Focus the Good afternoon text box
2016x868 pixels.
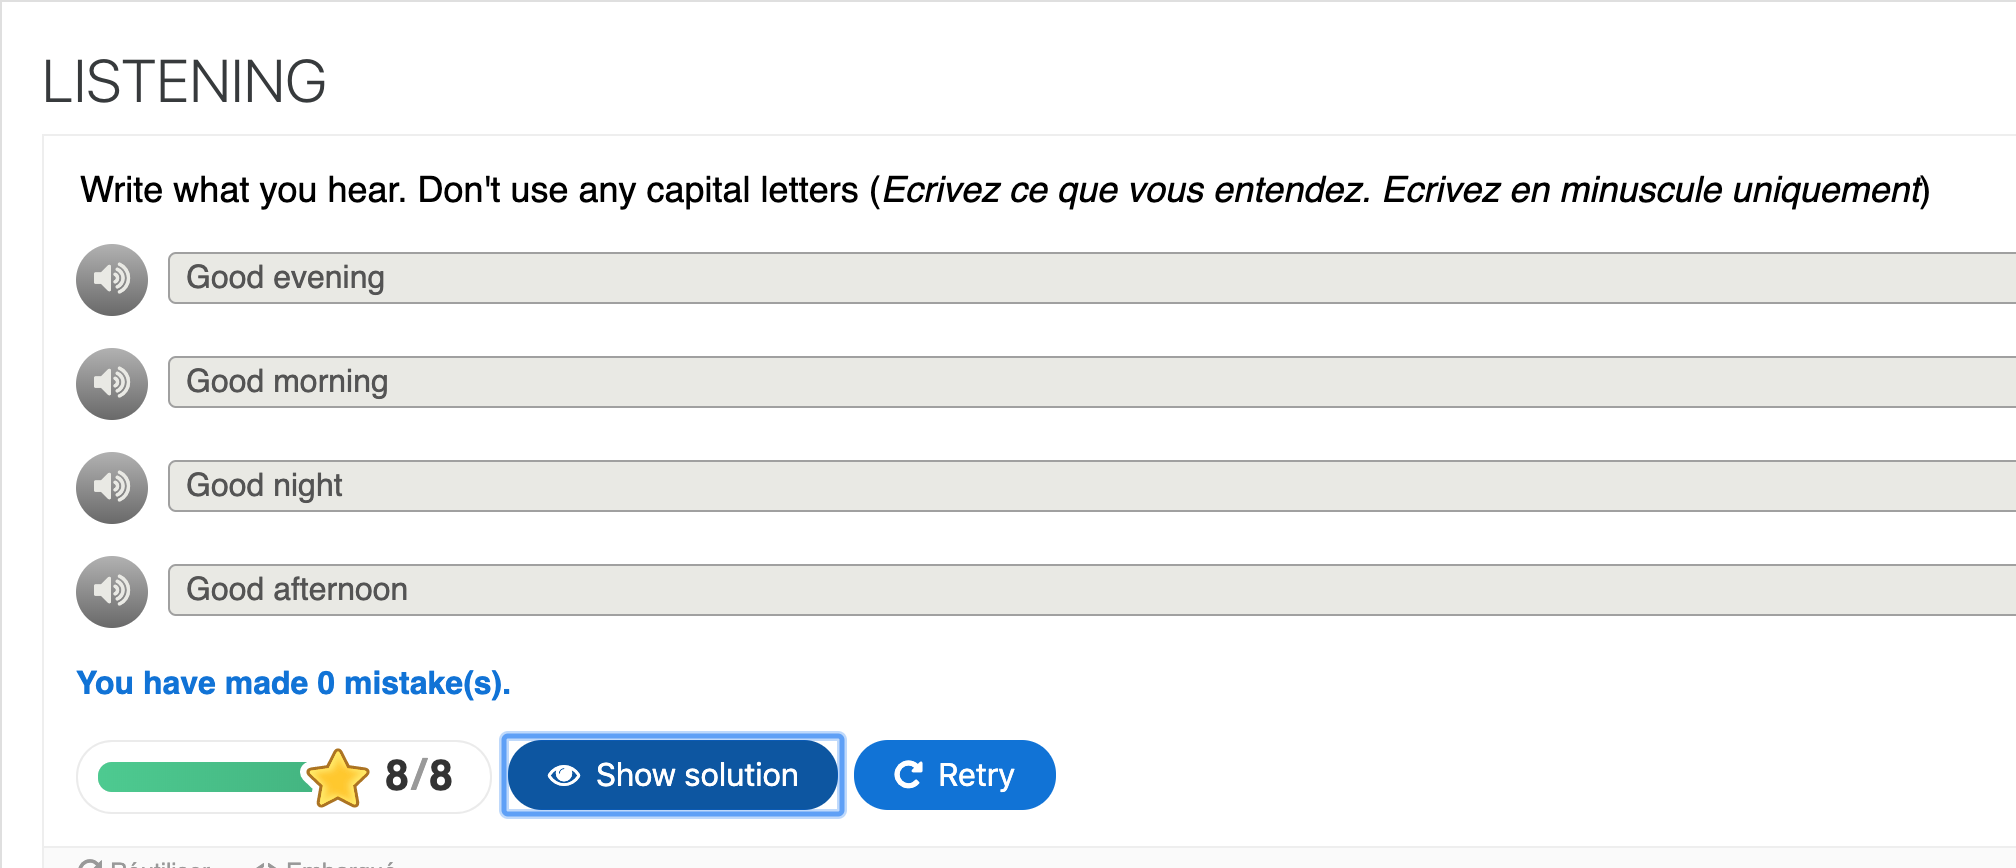click(x=1092, y=590)
